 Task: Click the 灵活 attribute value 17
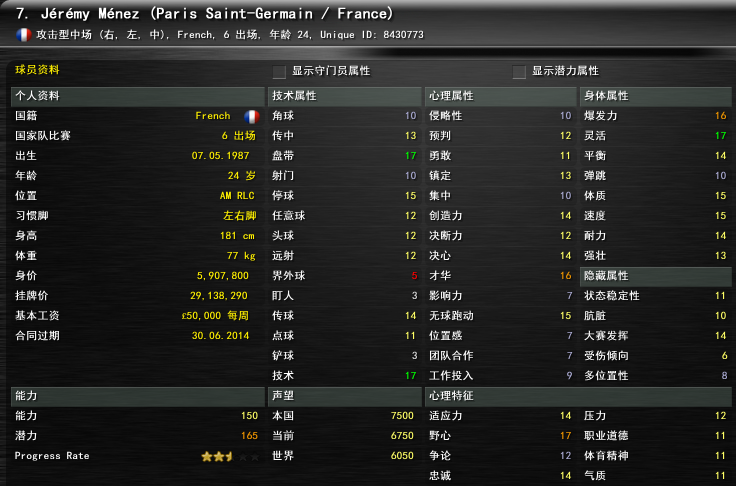click(x=721, y=136)
